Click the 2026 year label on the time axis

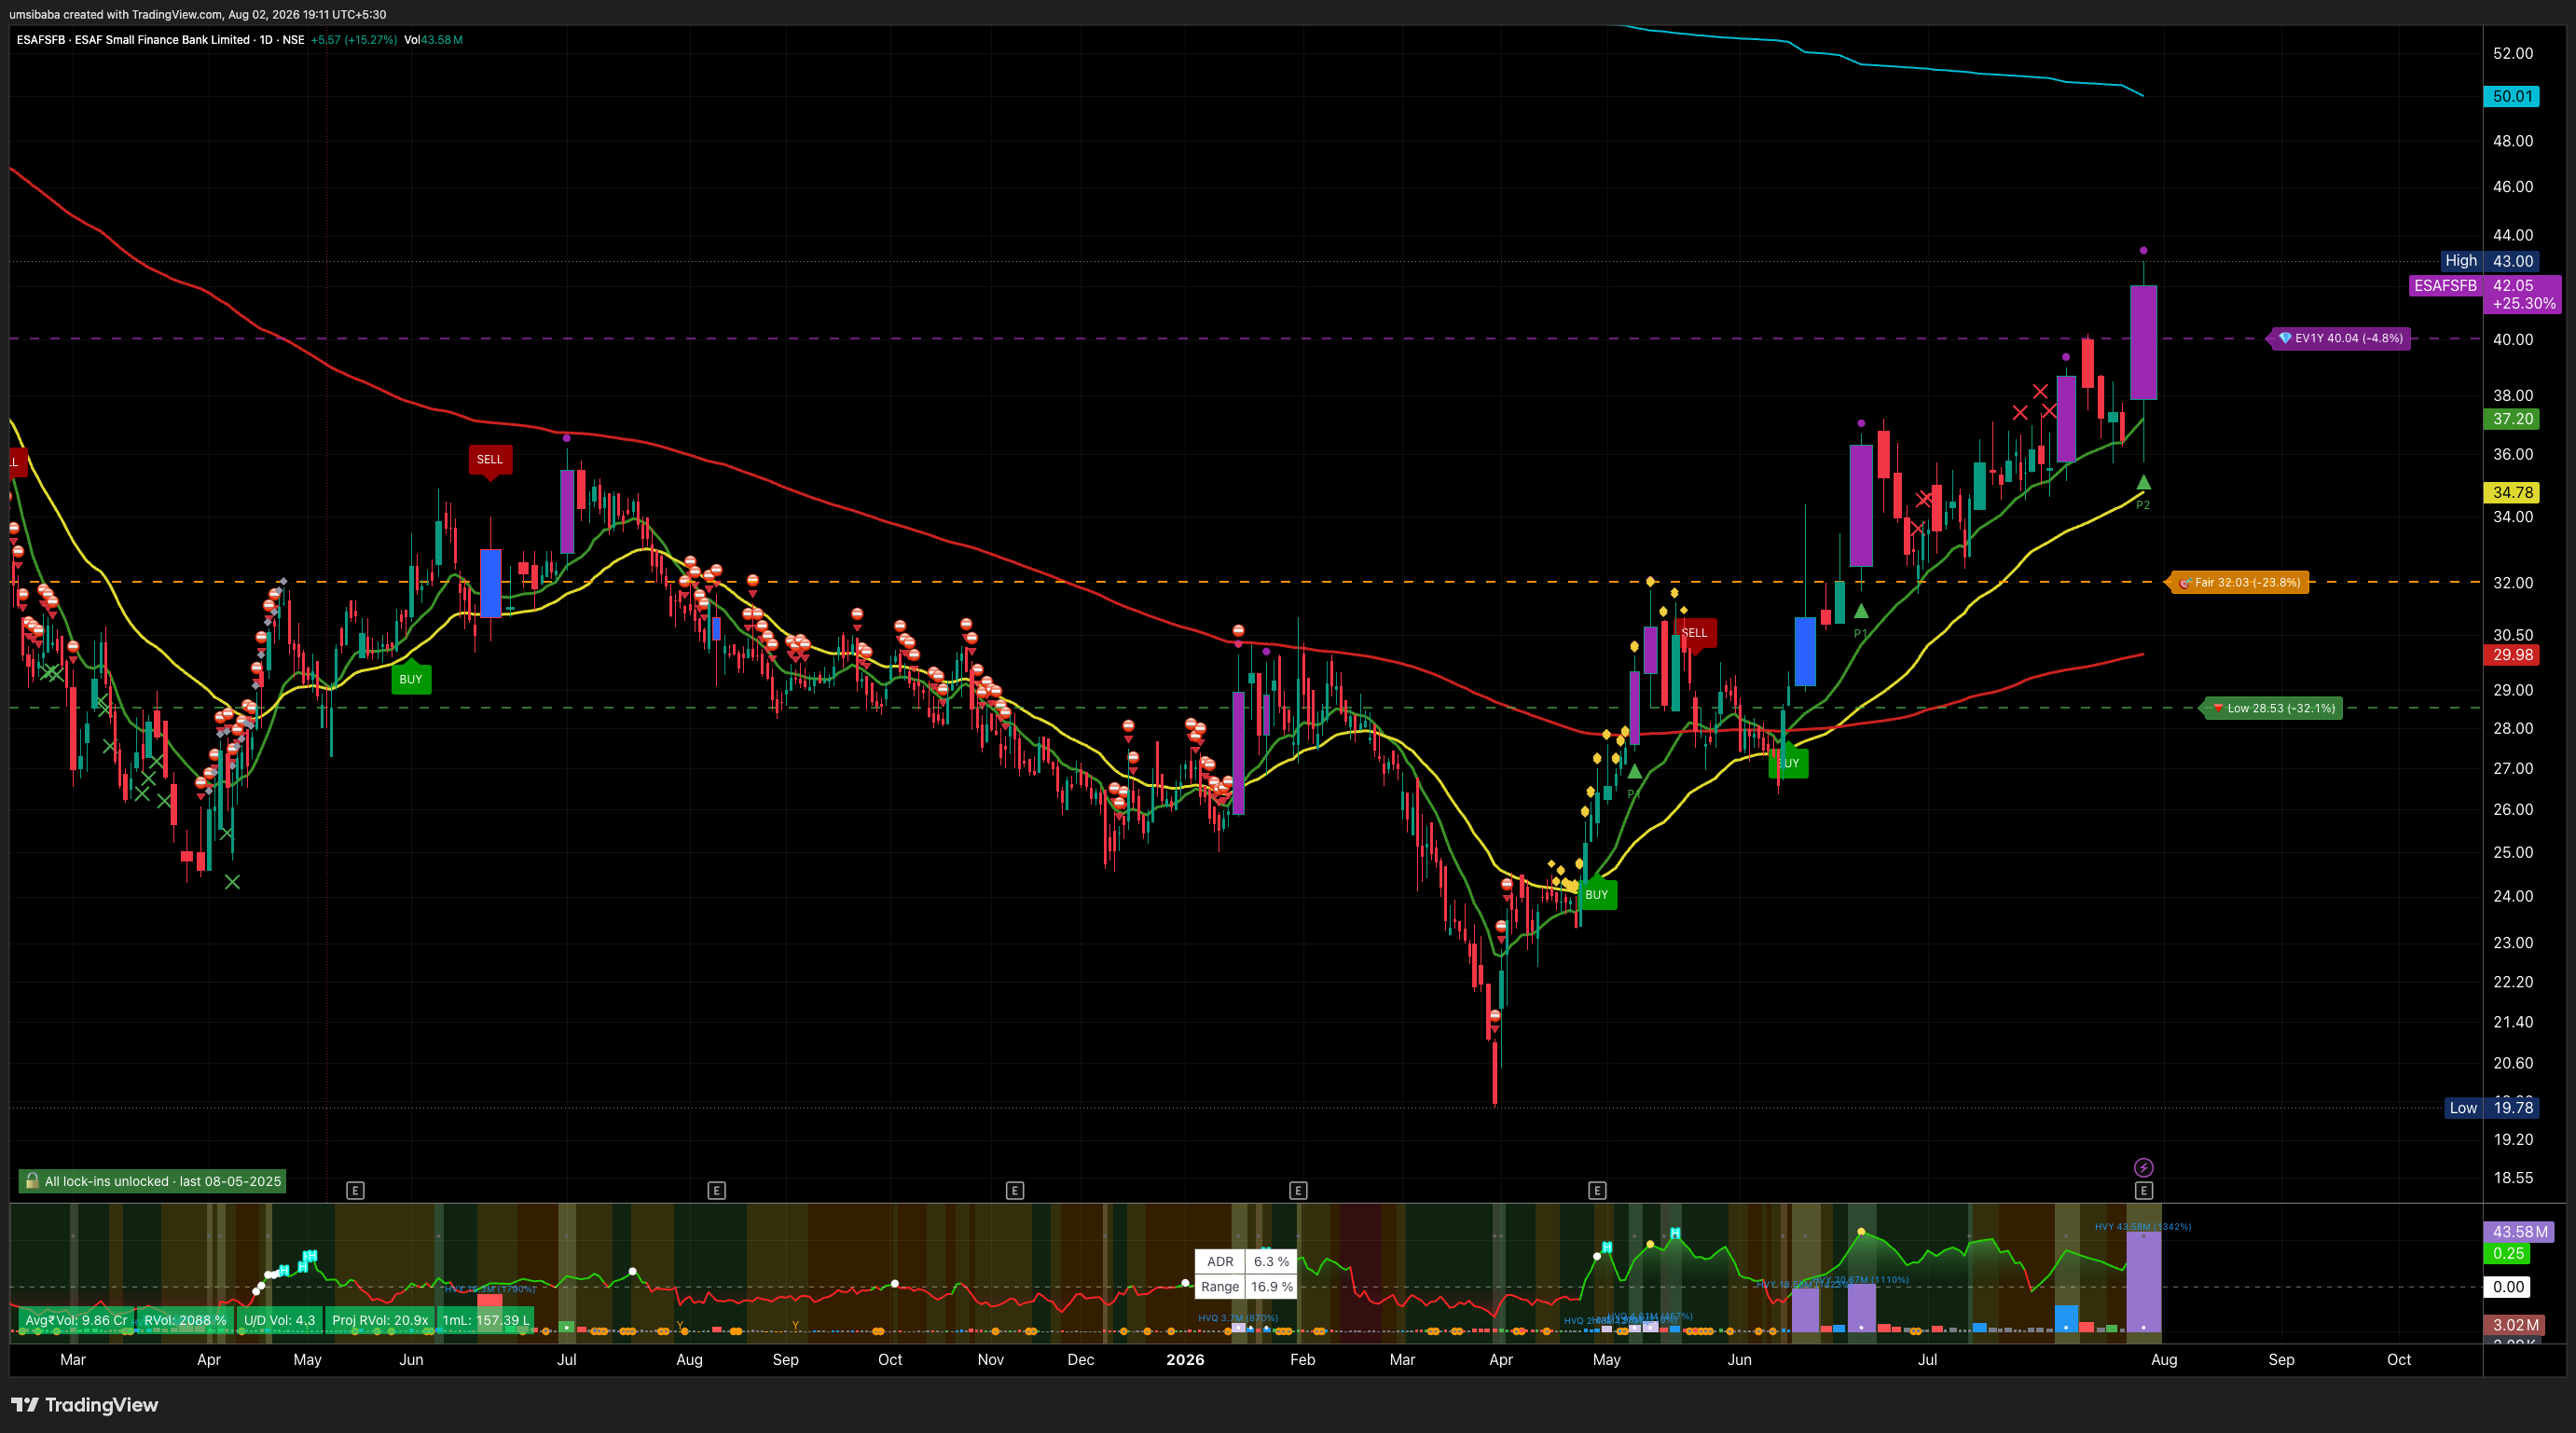[x=1185, y=1360]
